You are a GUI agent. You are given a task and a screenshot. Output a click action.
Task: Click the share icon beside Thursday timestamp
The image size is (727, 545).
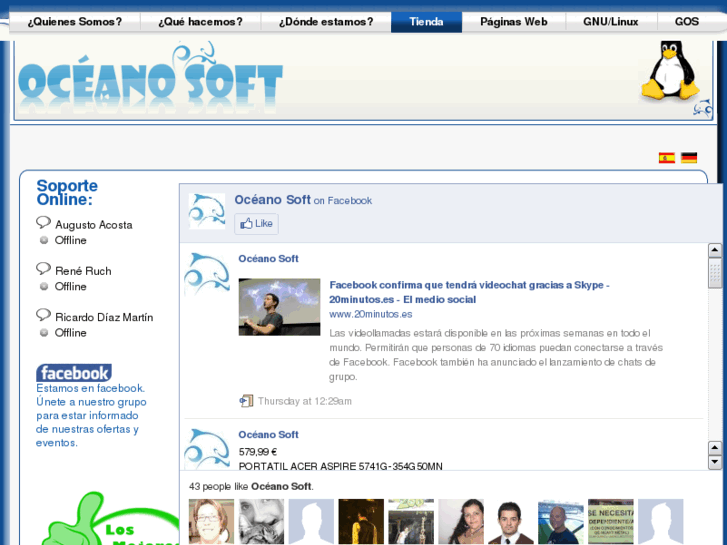pos(246,401)
